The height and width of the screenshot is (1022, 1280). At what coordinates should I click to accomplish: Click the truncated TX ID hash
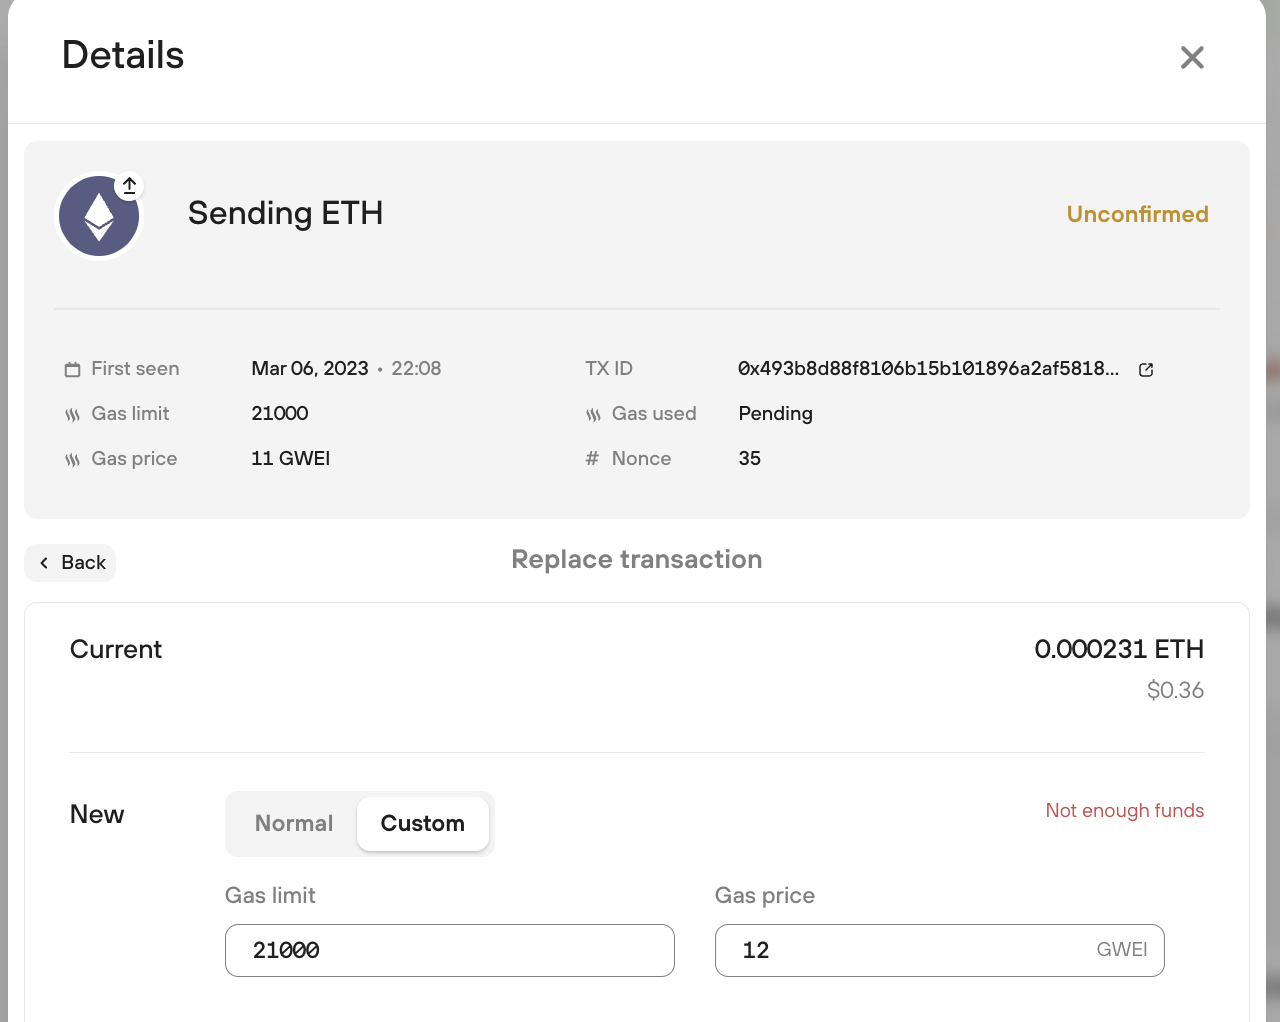pyautogui.click(x=928, y=368)
